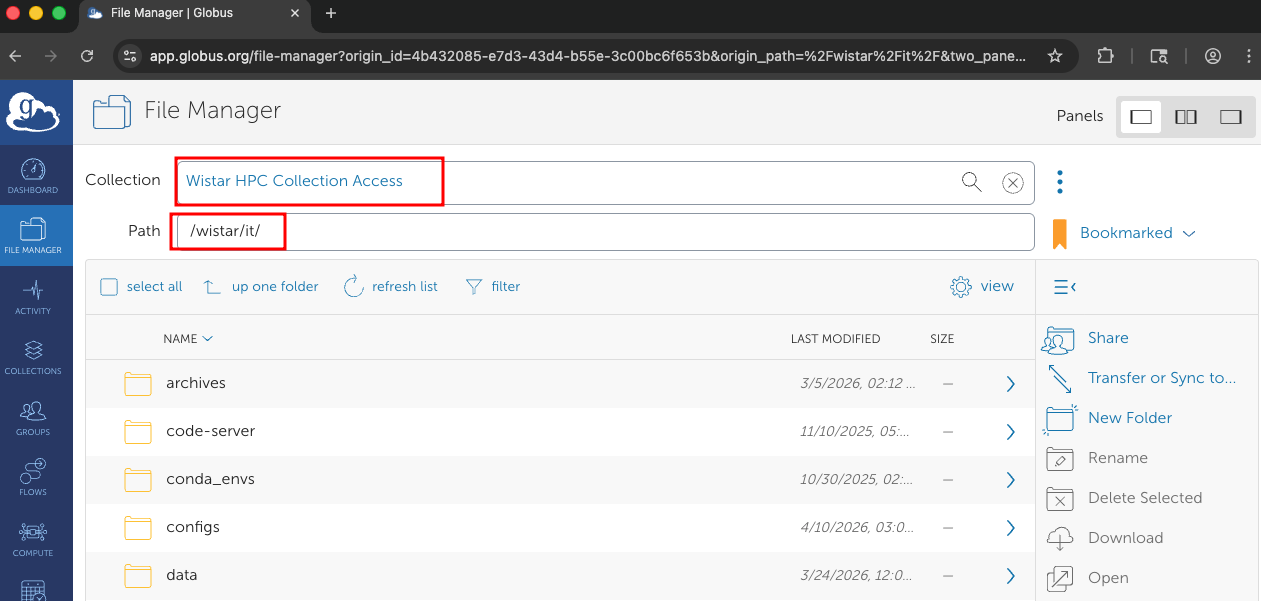Screen dimensions: 1261x601
Task: Enter conda_envs folder via chevron
Action: click(x=1010, y=480)
